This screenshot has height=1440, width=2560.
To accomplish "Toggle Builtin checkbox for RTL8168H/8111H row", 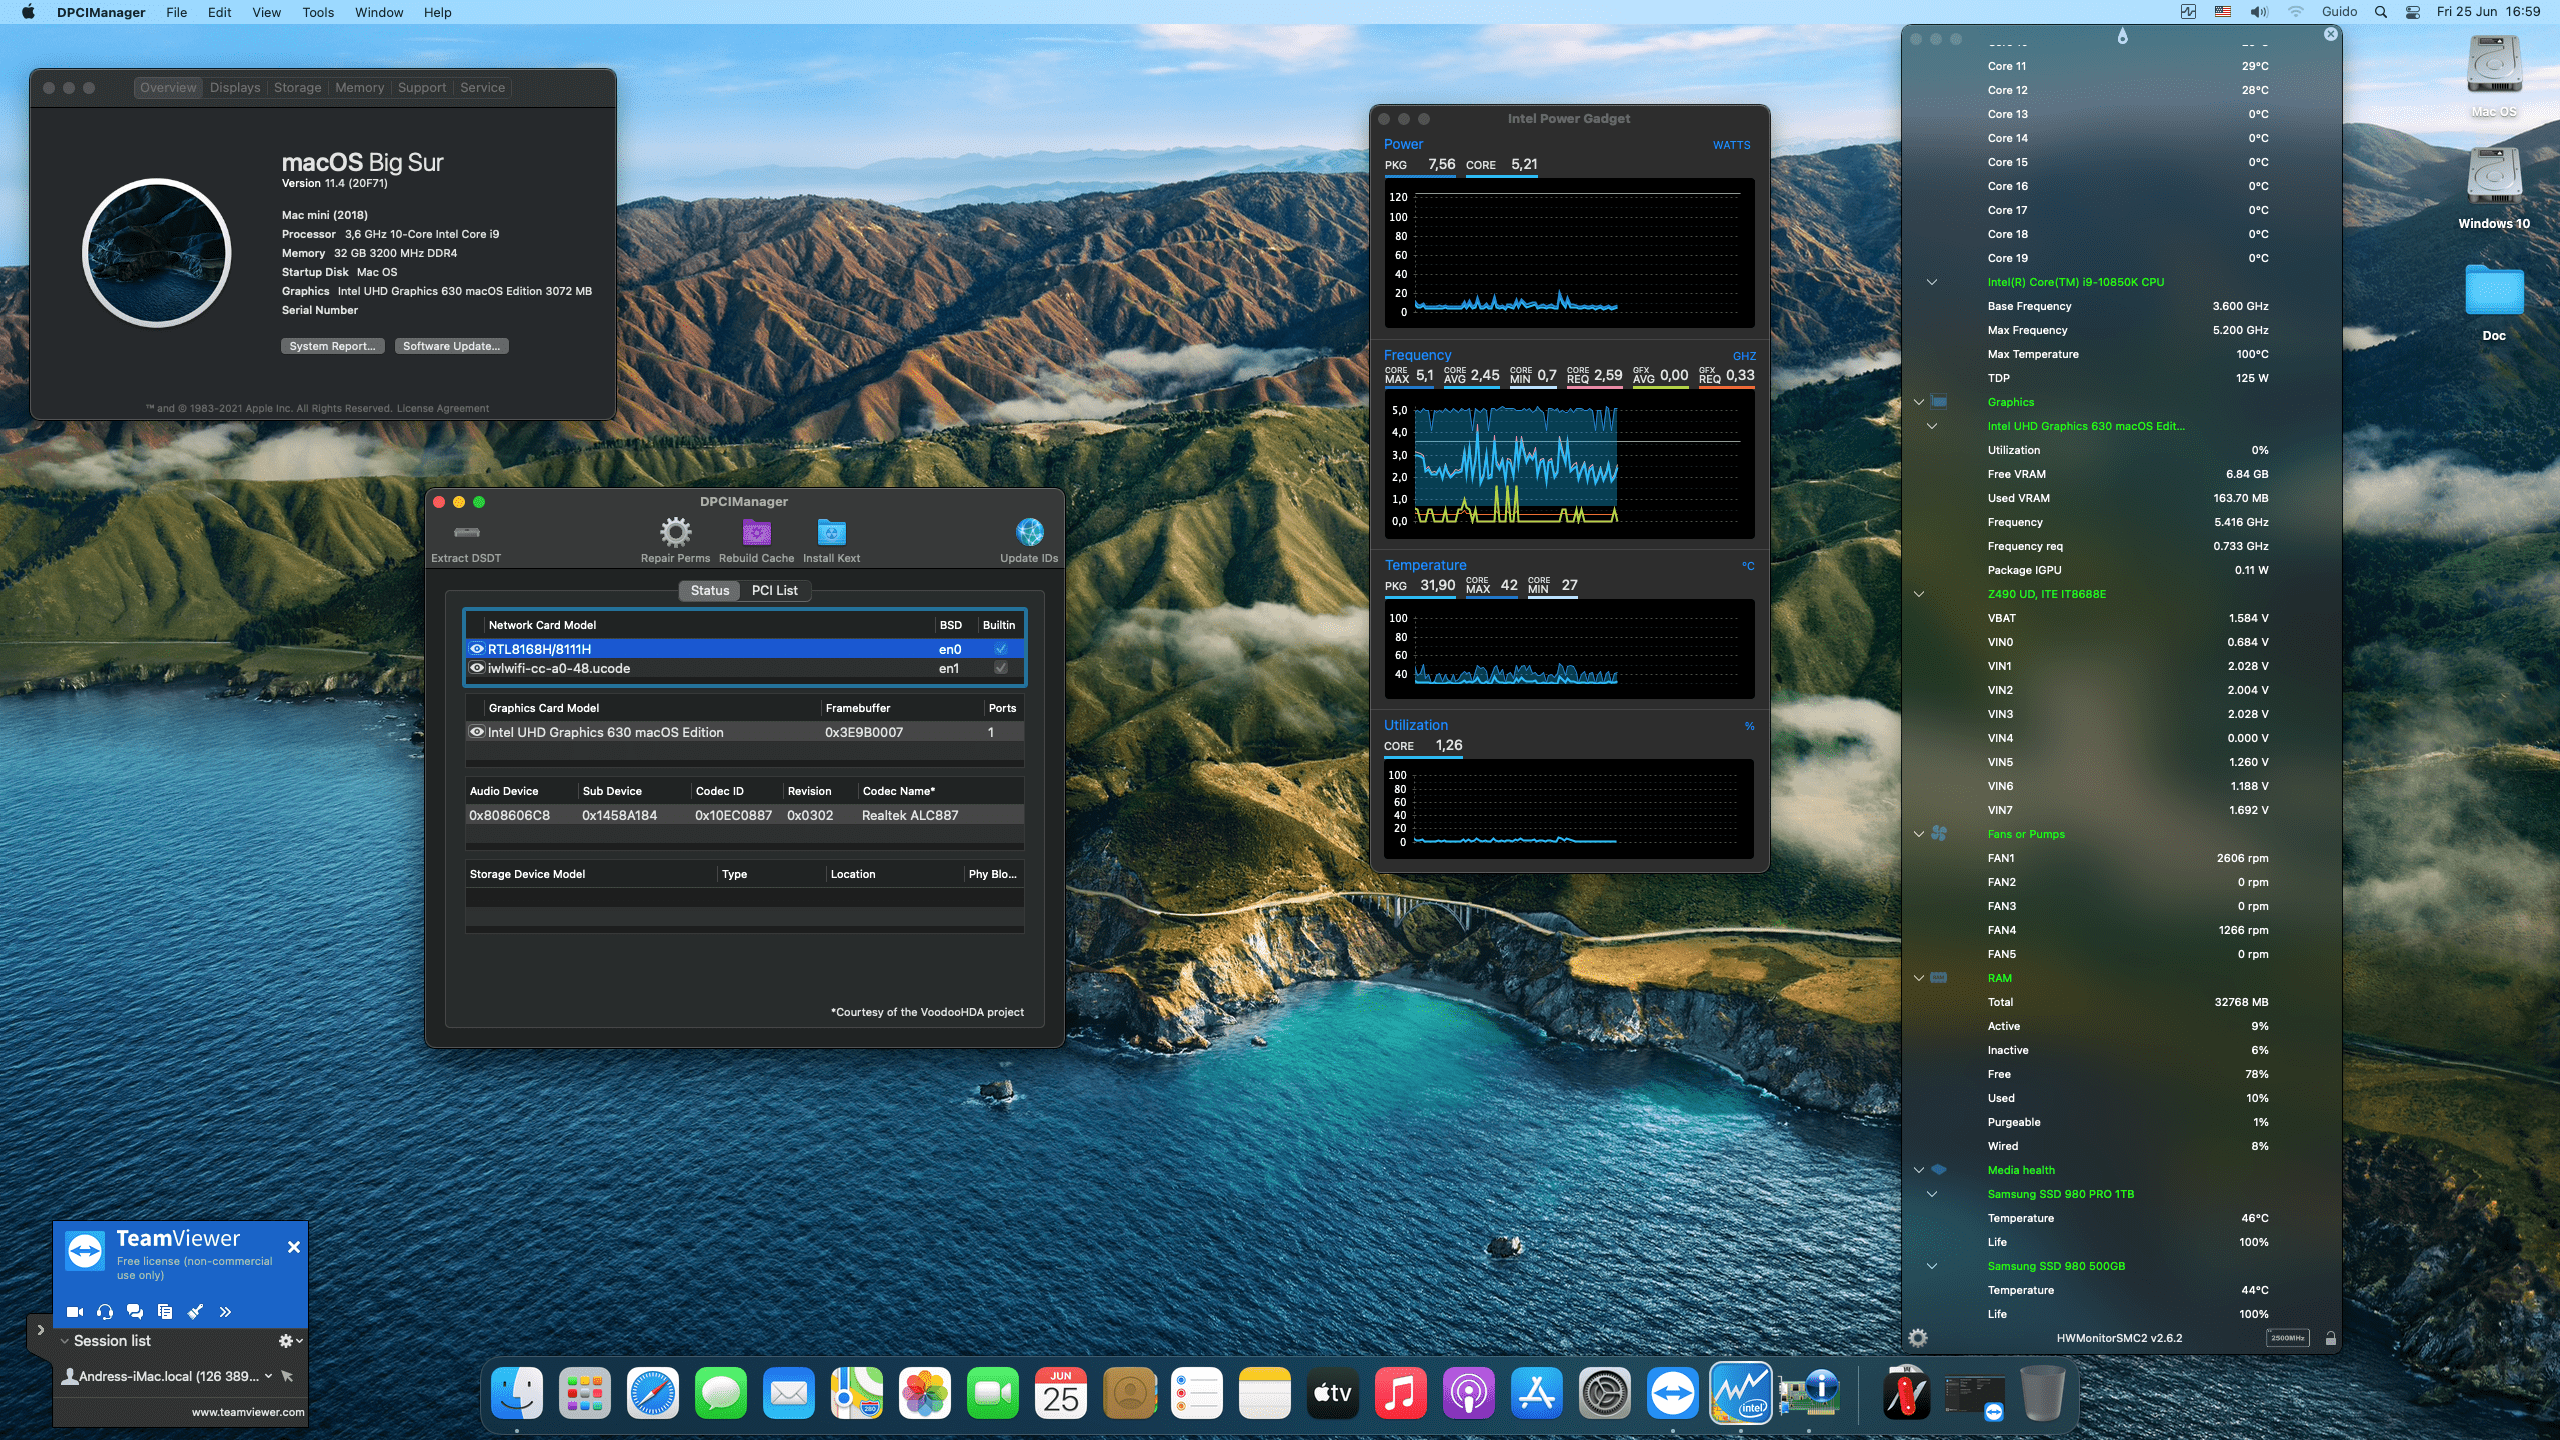I will click(x=1000, y=649).
